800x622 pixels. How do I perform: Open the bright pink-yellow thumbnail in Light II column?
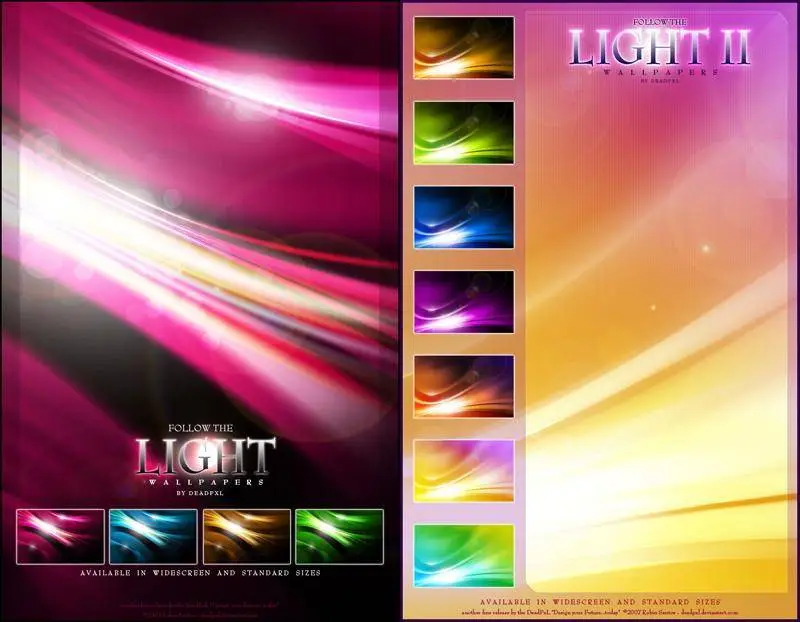tap(464, 471)
